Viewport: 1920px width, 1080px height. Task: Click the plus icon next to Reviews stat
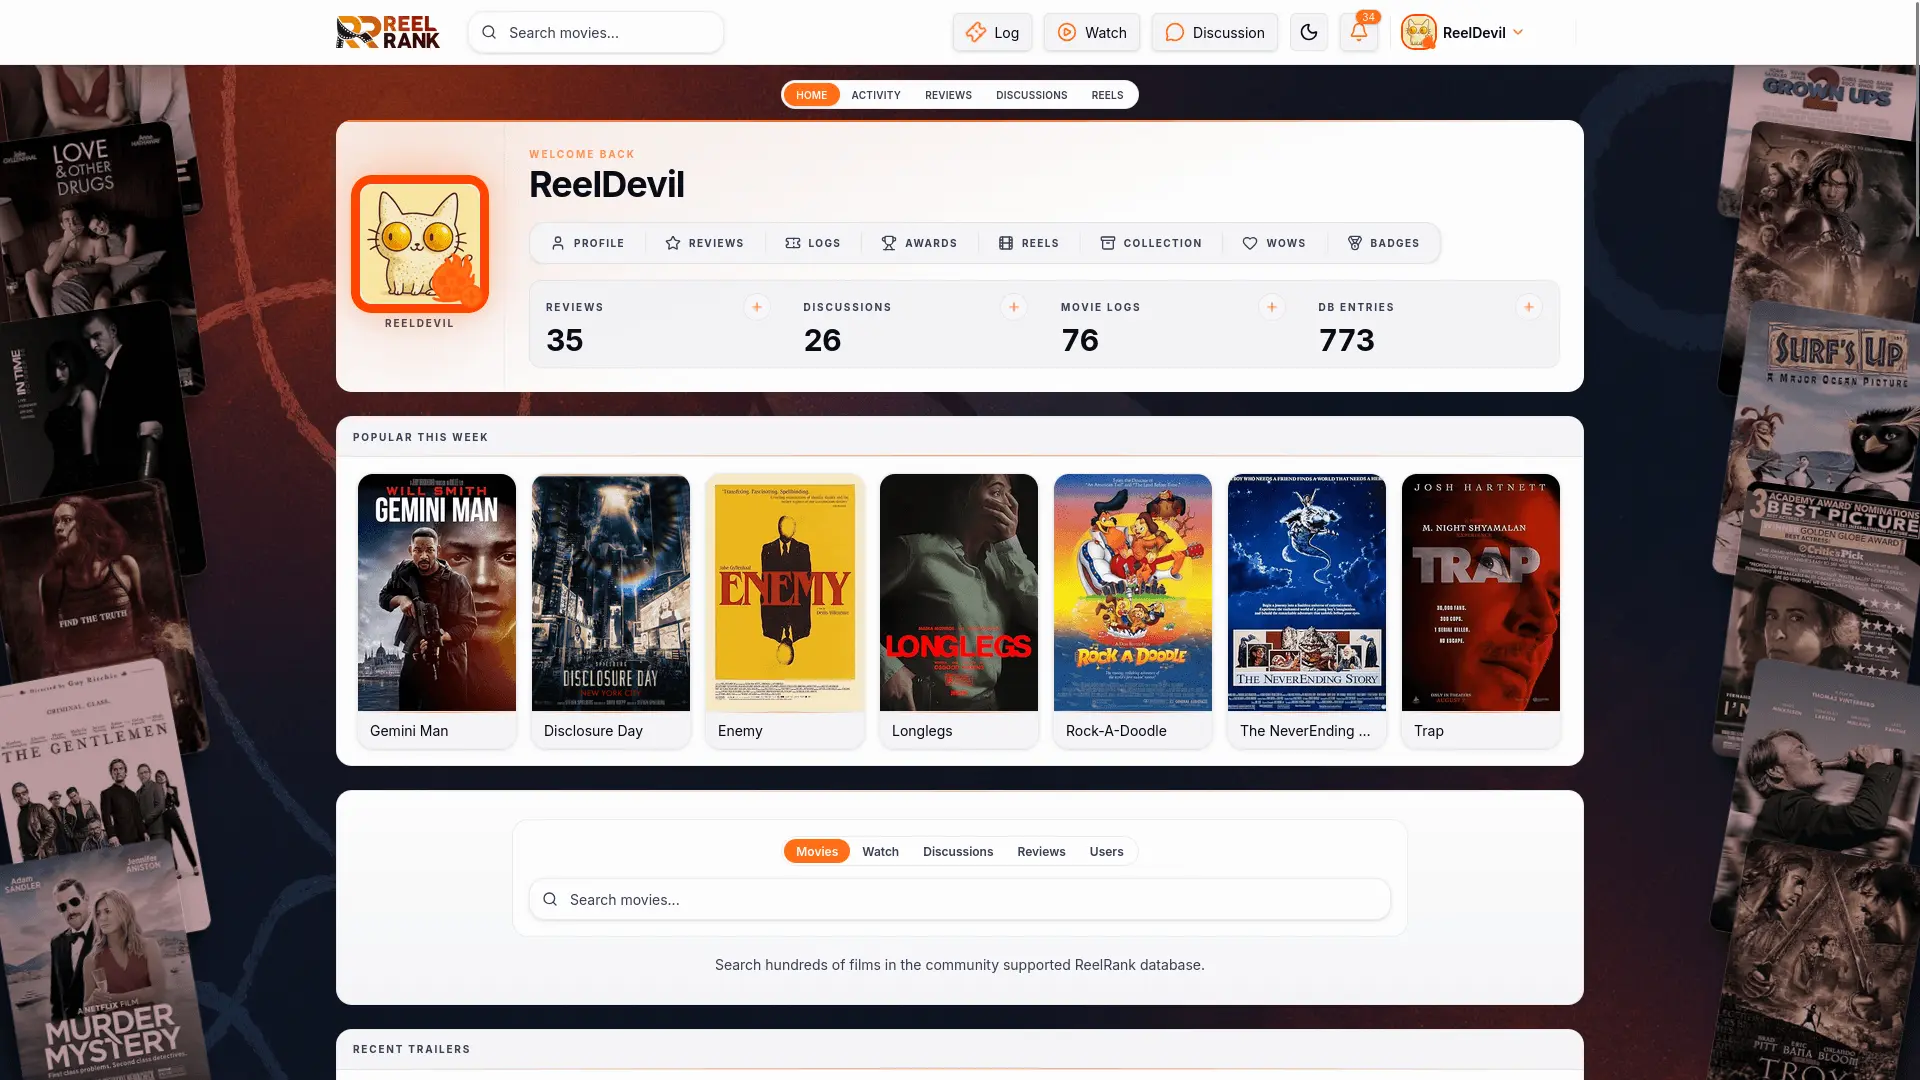click(757, 307)
